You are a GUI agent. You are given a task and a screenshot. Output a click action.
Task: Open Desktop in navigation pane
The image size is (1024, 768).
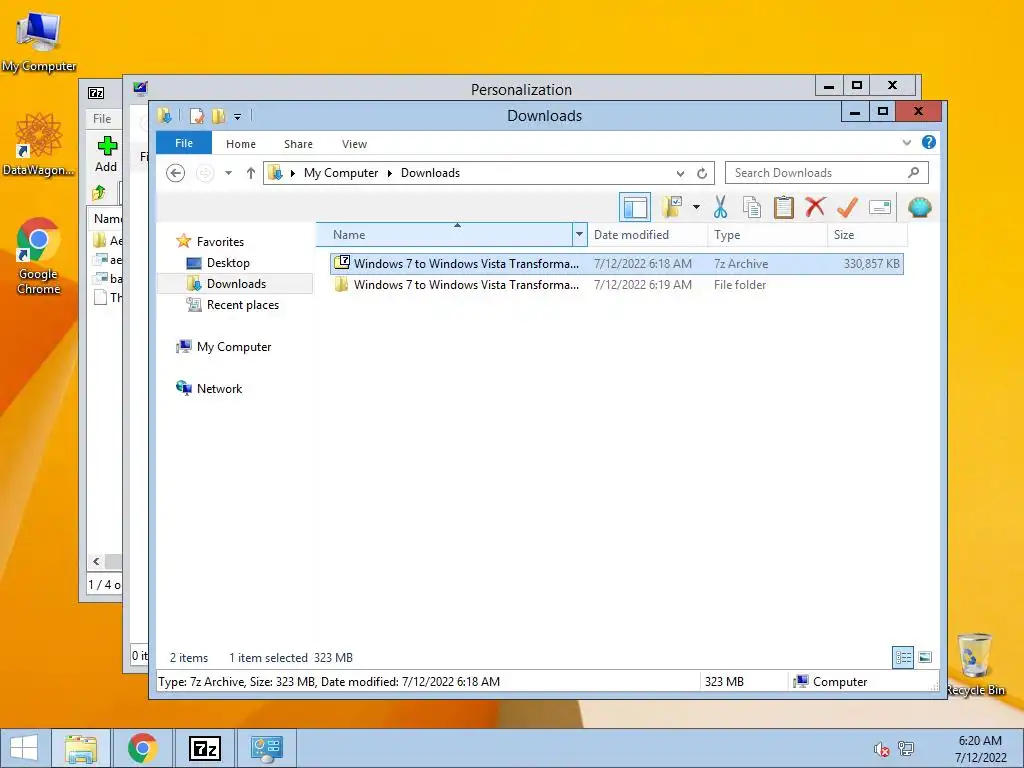217,263
